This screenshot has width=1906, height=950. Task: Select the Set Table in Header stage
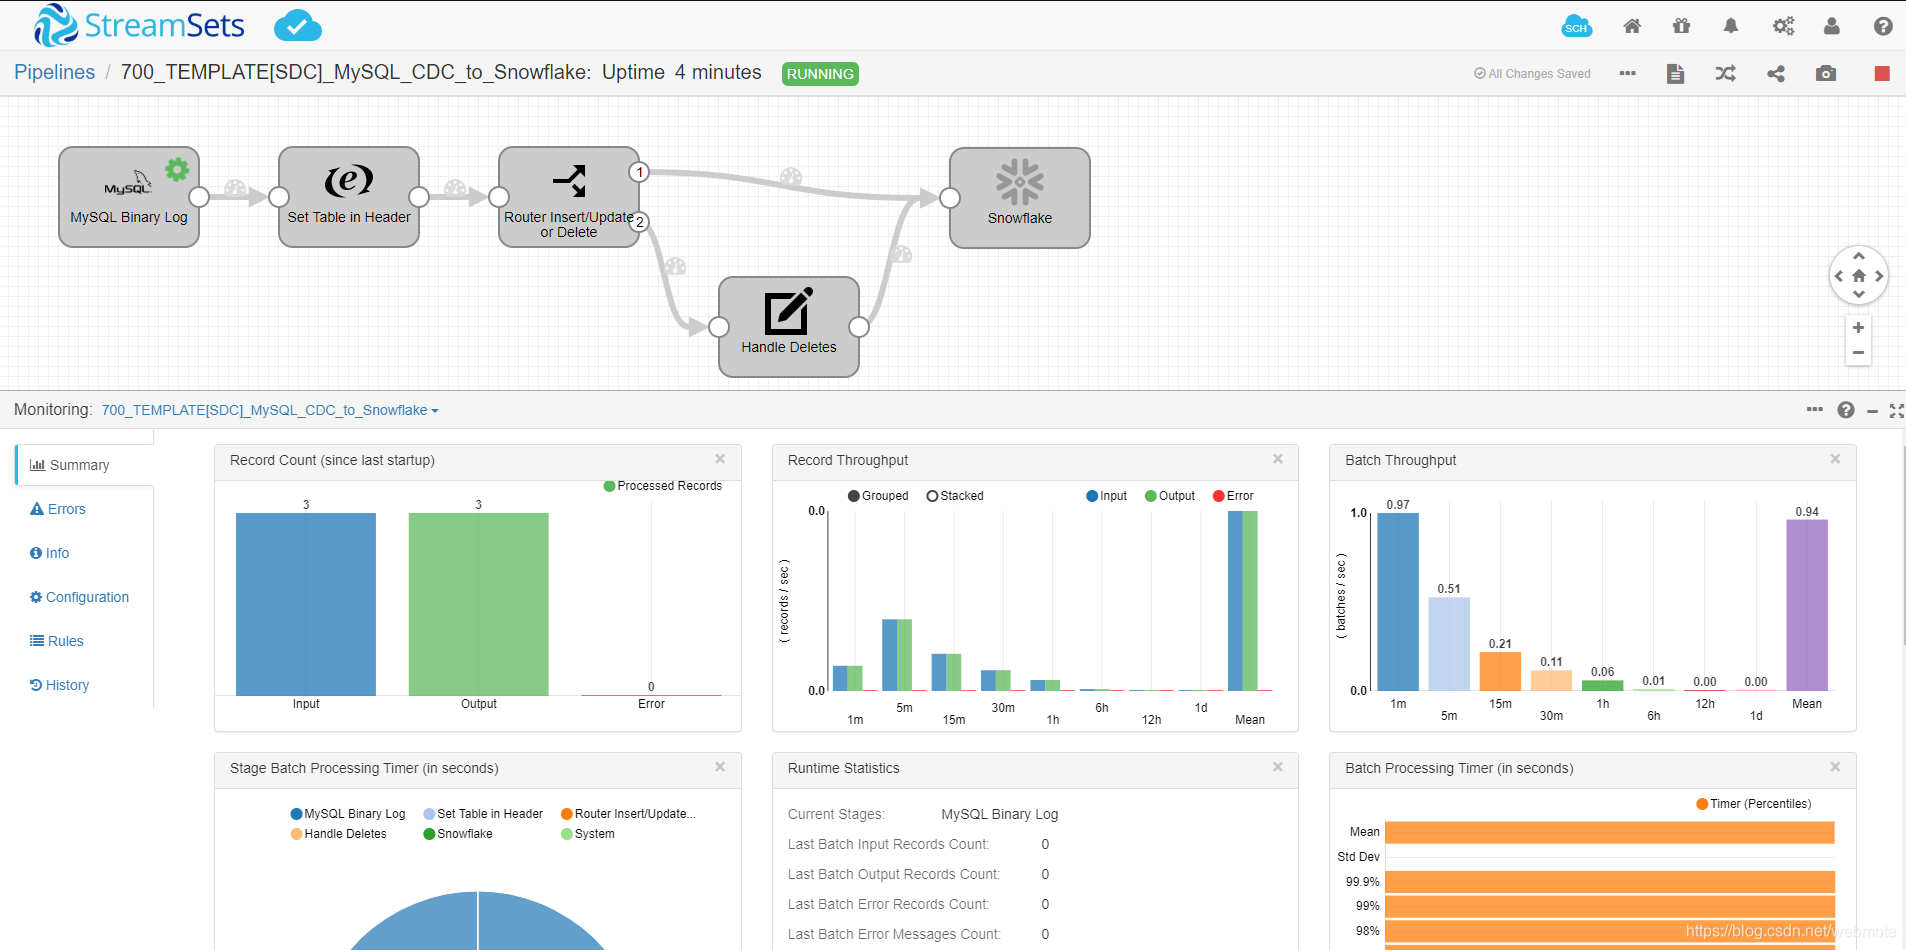349,197
